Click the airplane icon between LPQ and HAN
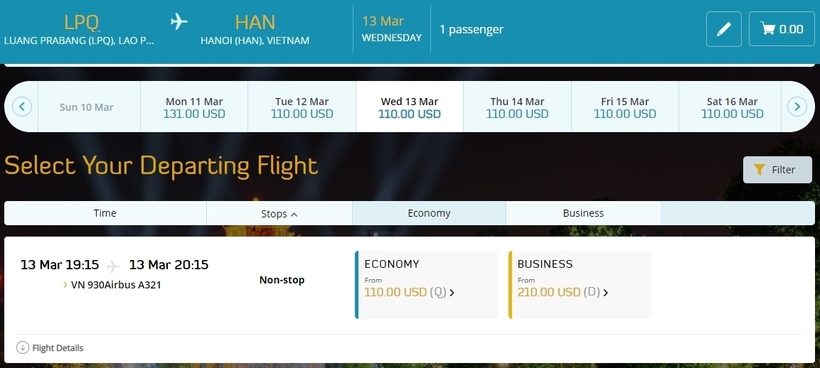Image resolution: width=820 pixels, height=368 pixels. pyautogui.click(x=179, y=22)
